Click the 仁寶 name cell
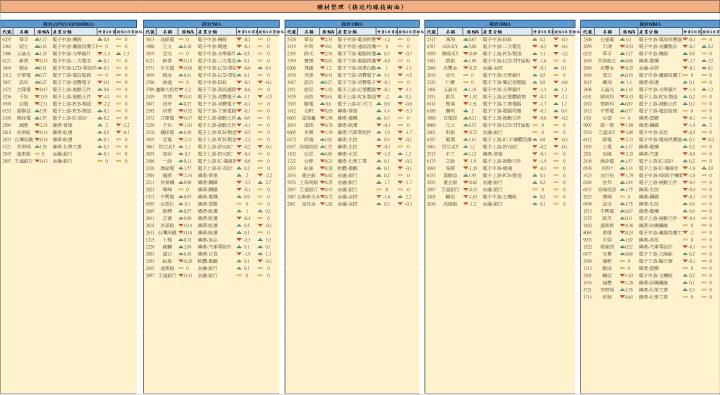This screenshot has height=395, width=720. [x=450, y=82]
